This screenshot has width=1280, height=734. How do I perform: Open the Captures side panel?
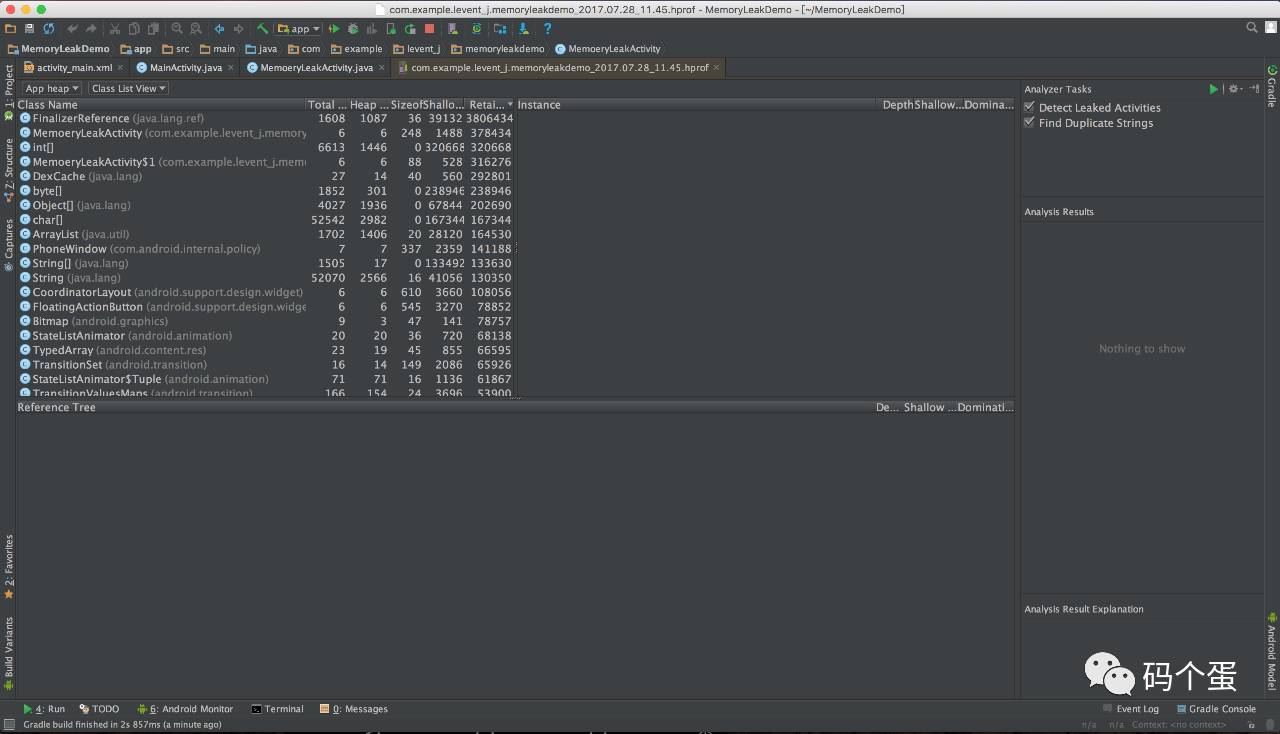[8, 245]
